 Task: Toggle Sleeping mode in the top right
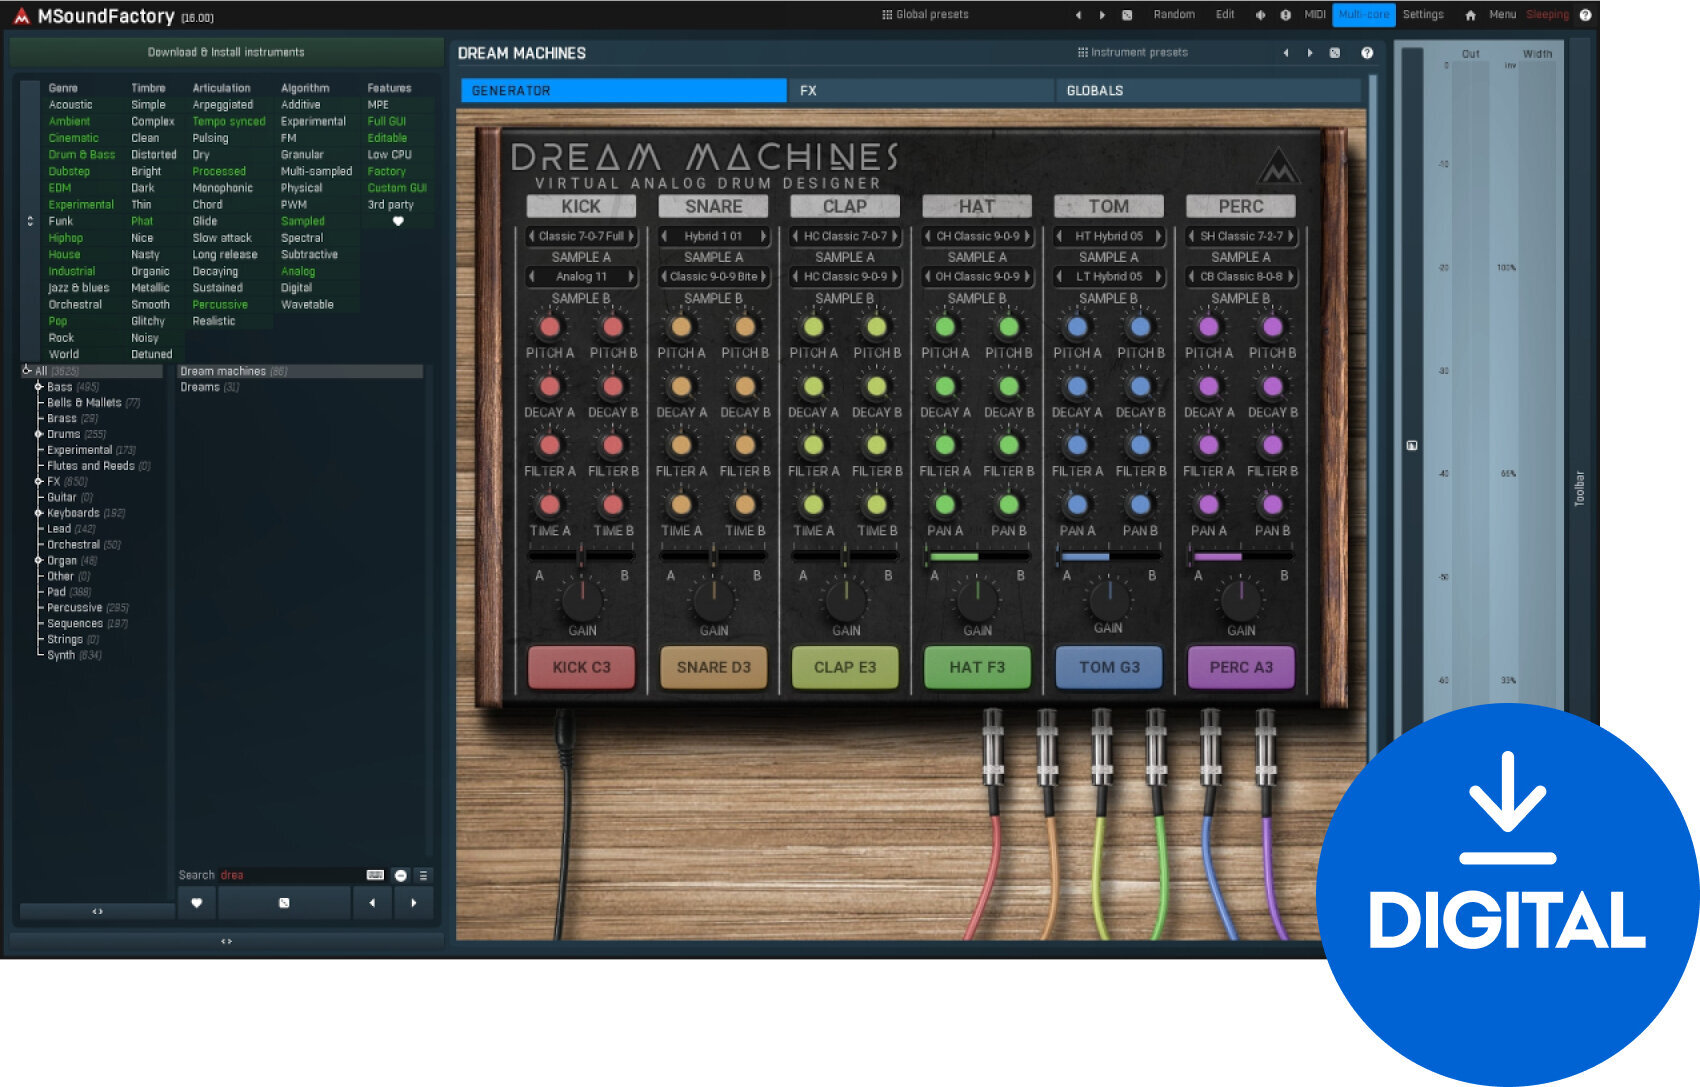pos(1547,14)
